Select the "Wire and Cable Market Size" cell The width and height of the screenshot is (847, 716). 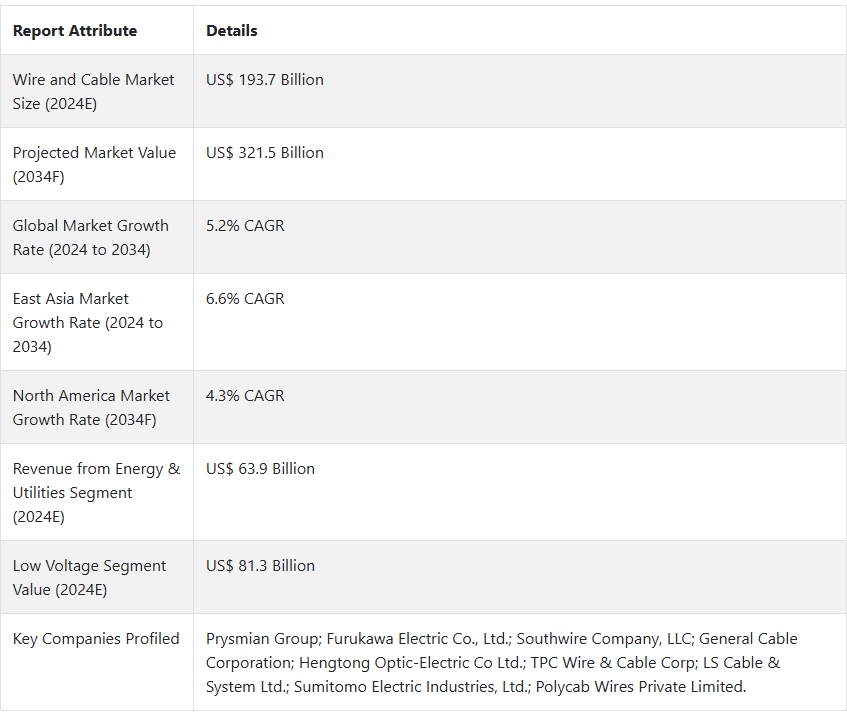93,91
